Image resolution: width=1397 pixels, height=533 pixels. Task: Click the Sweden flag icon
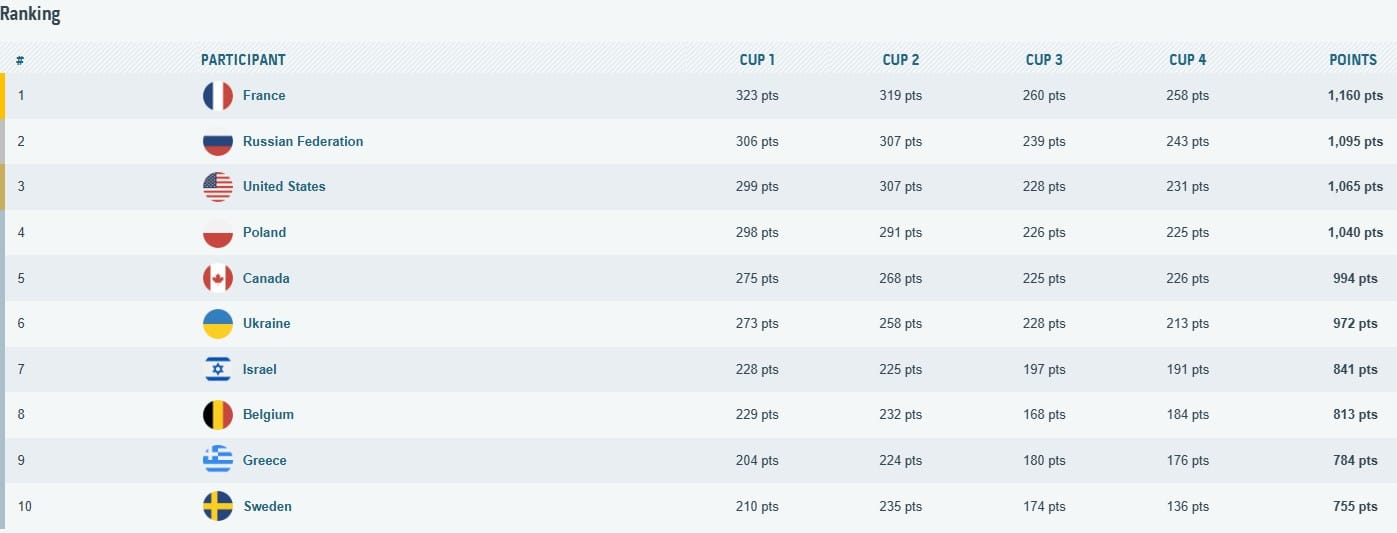coord(218,507)
